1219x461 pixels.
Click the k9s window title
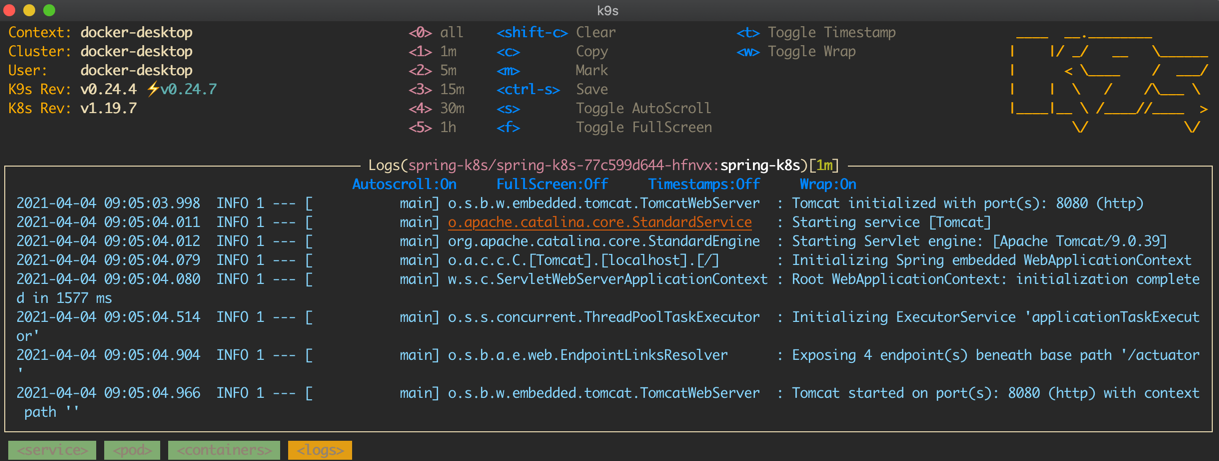point(608,10)
